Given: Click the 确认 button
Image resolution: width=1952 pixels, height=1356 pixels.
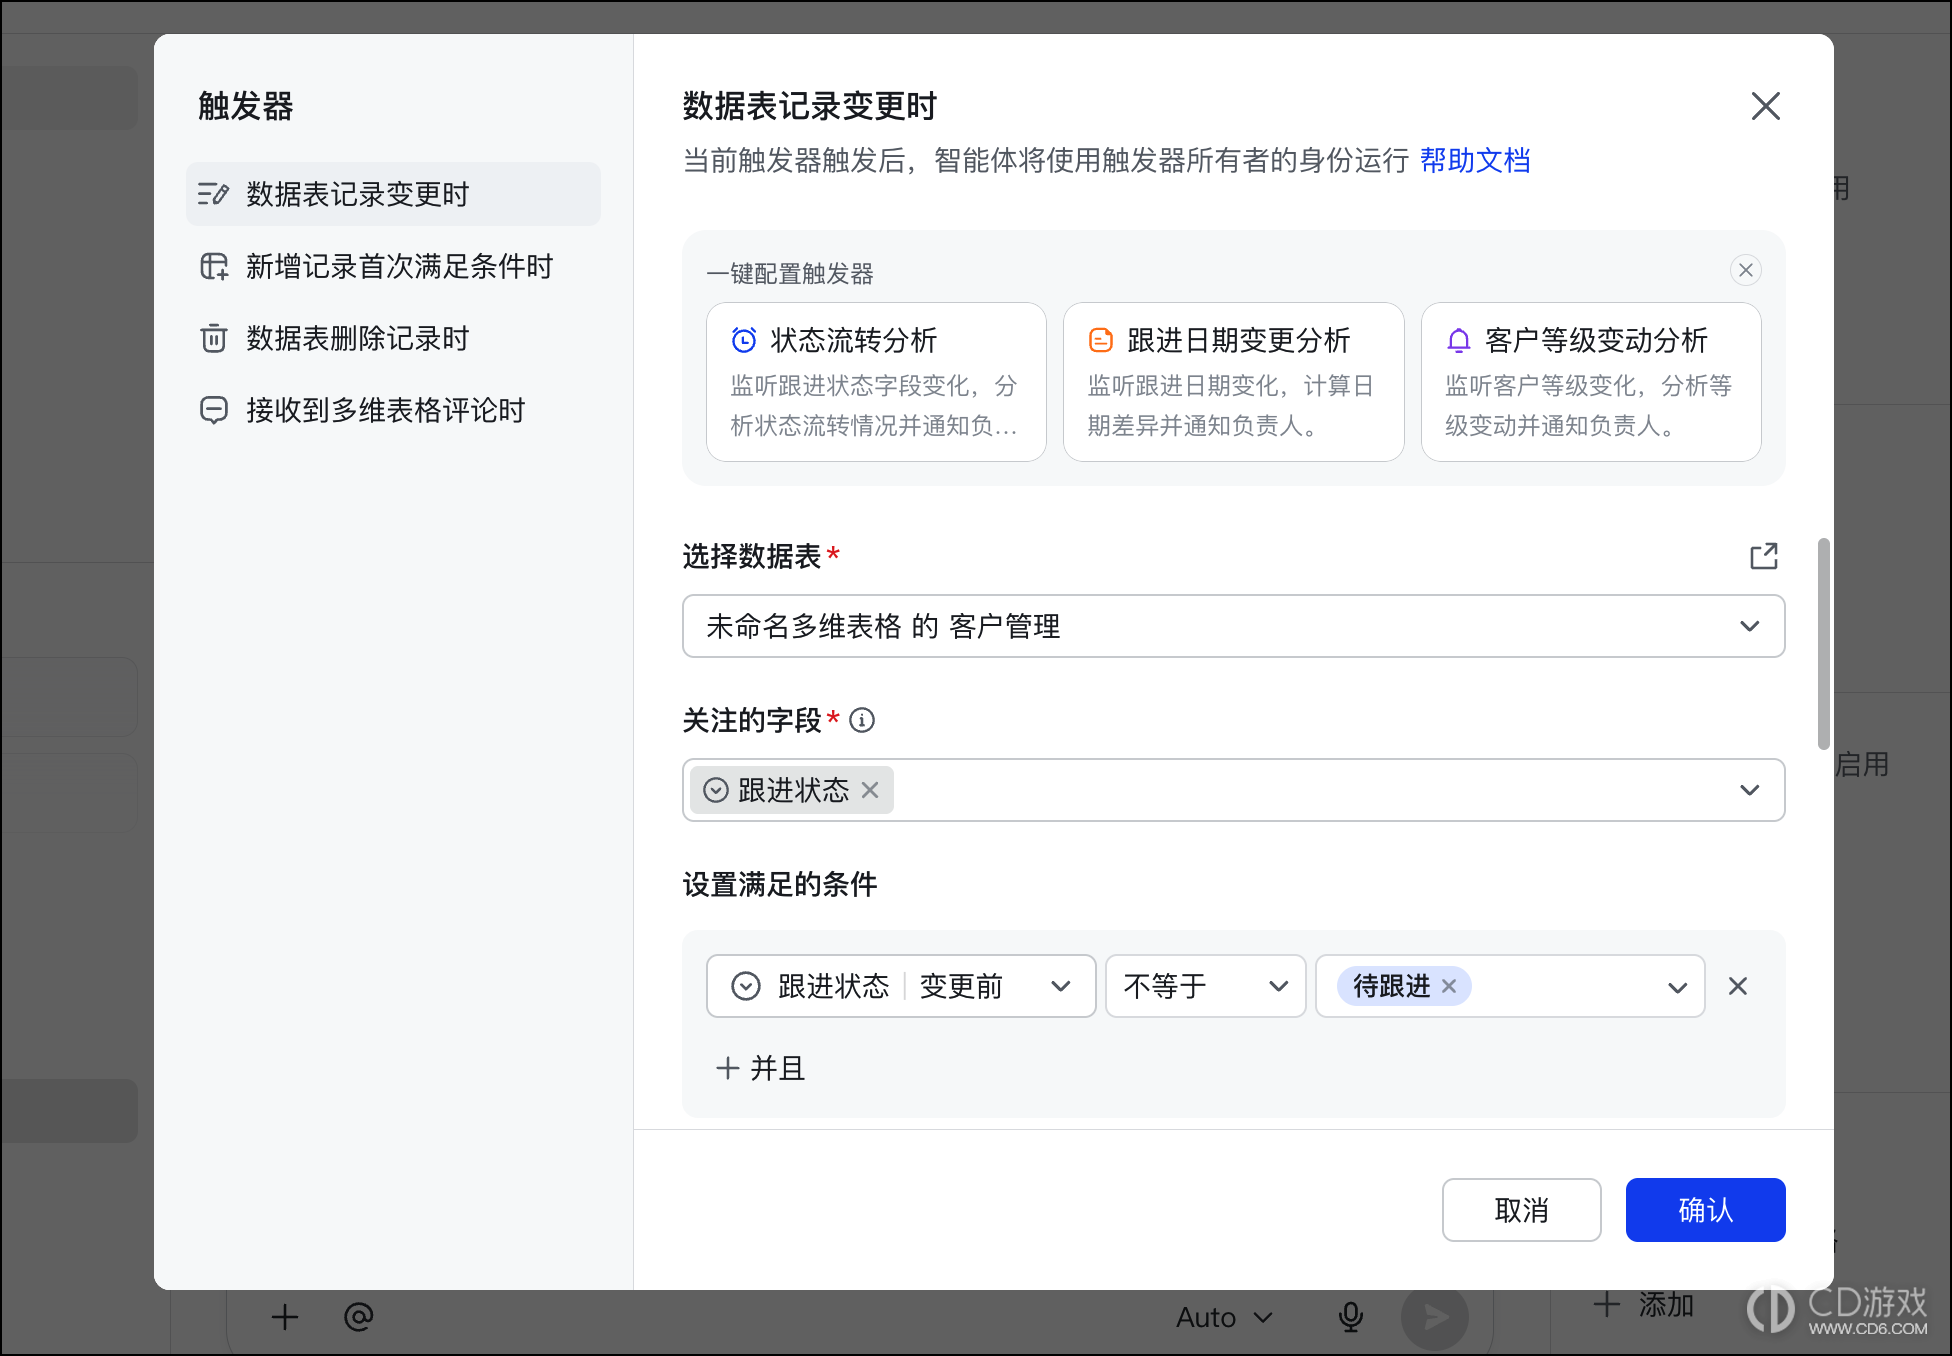Looking at the screenshot, I should 1706,1210.
